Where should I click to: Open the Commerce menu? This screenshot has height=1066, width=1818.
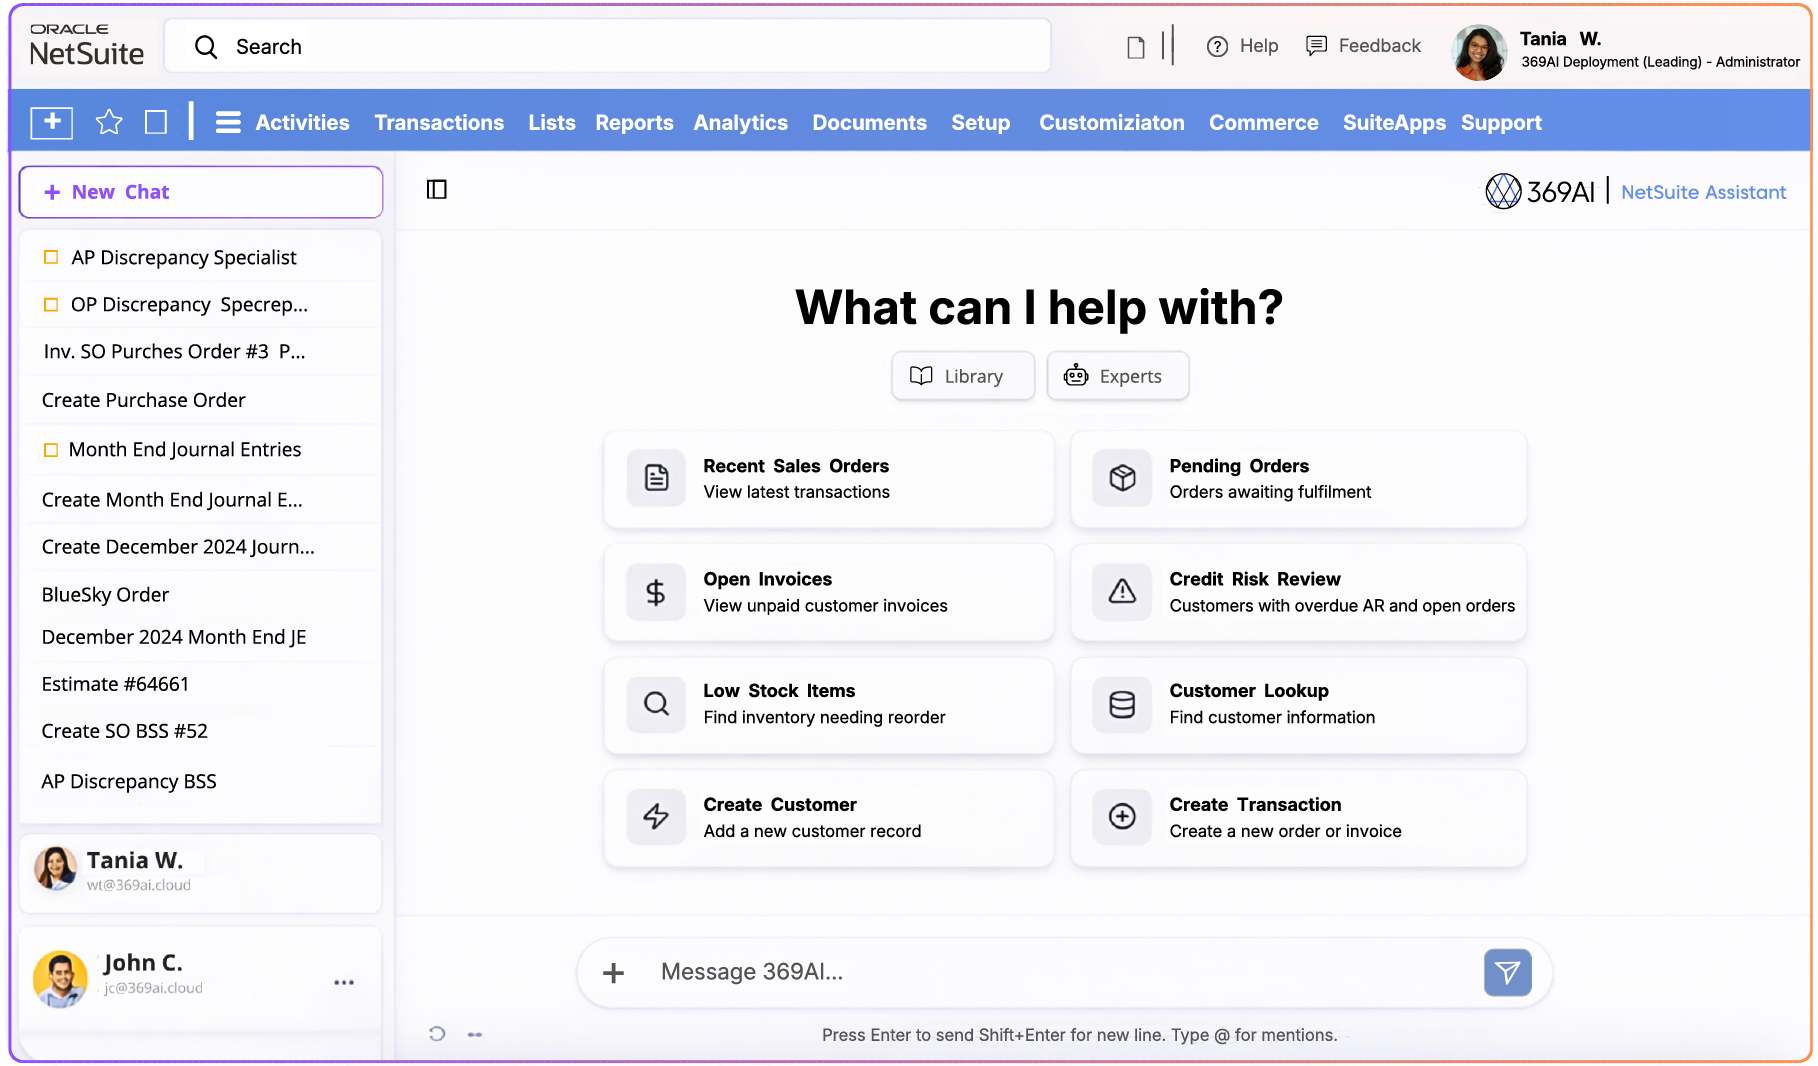click(1263, 122)
